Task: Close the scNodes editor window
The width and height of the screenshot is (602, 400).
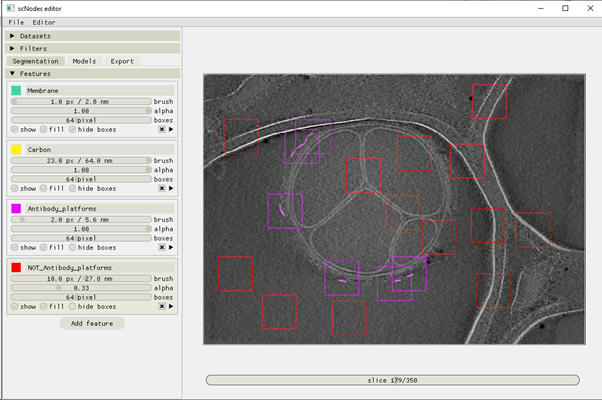Action: point(590,8)
